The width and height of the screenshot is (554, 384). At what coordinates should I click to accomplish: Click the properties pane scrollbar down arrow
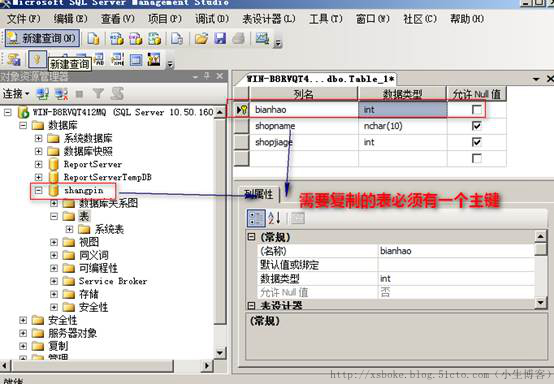541,302
